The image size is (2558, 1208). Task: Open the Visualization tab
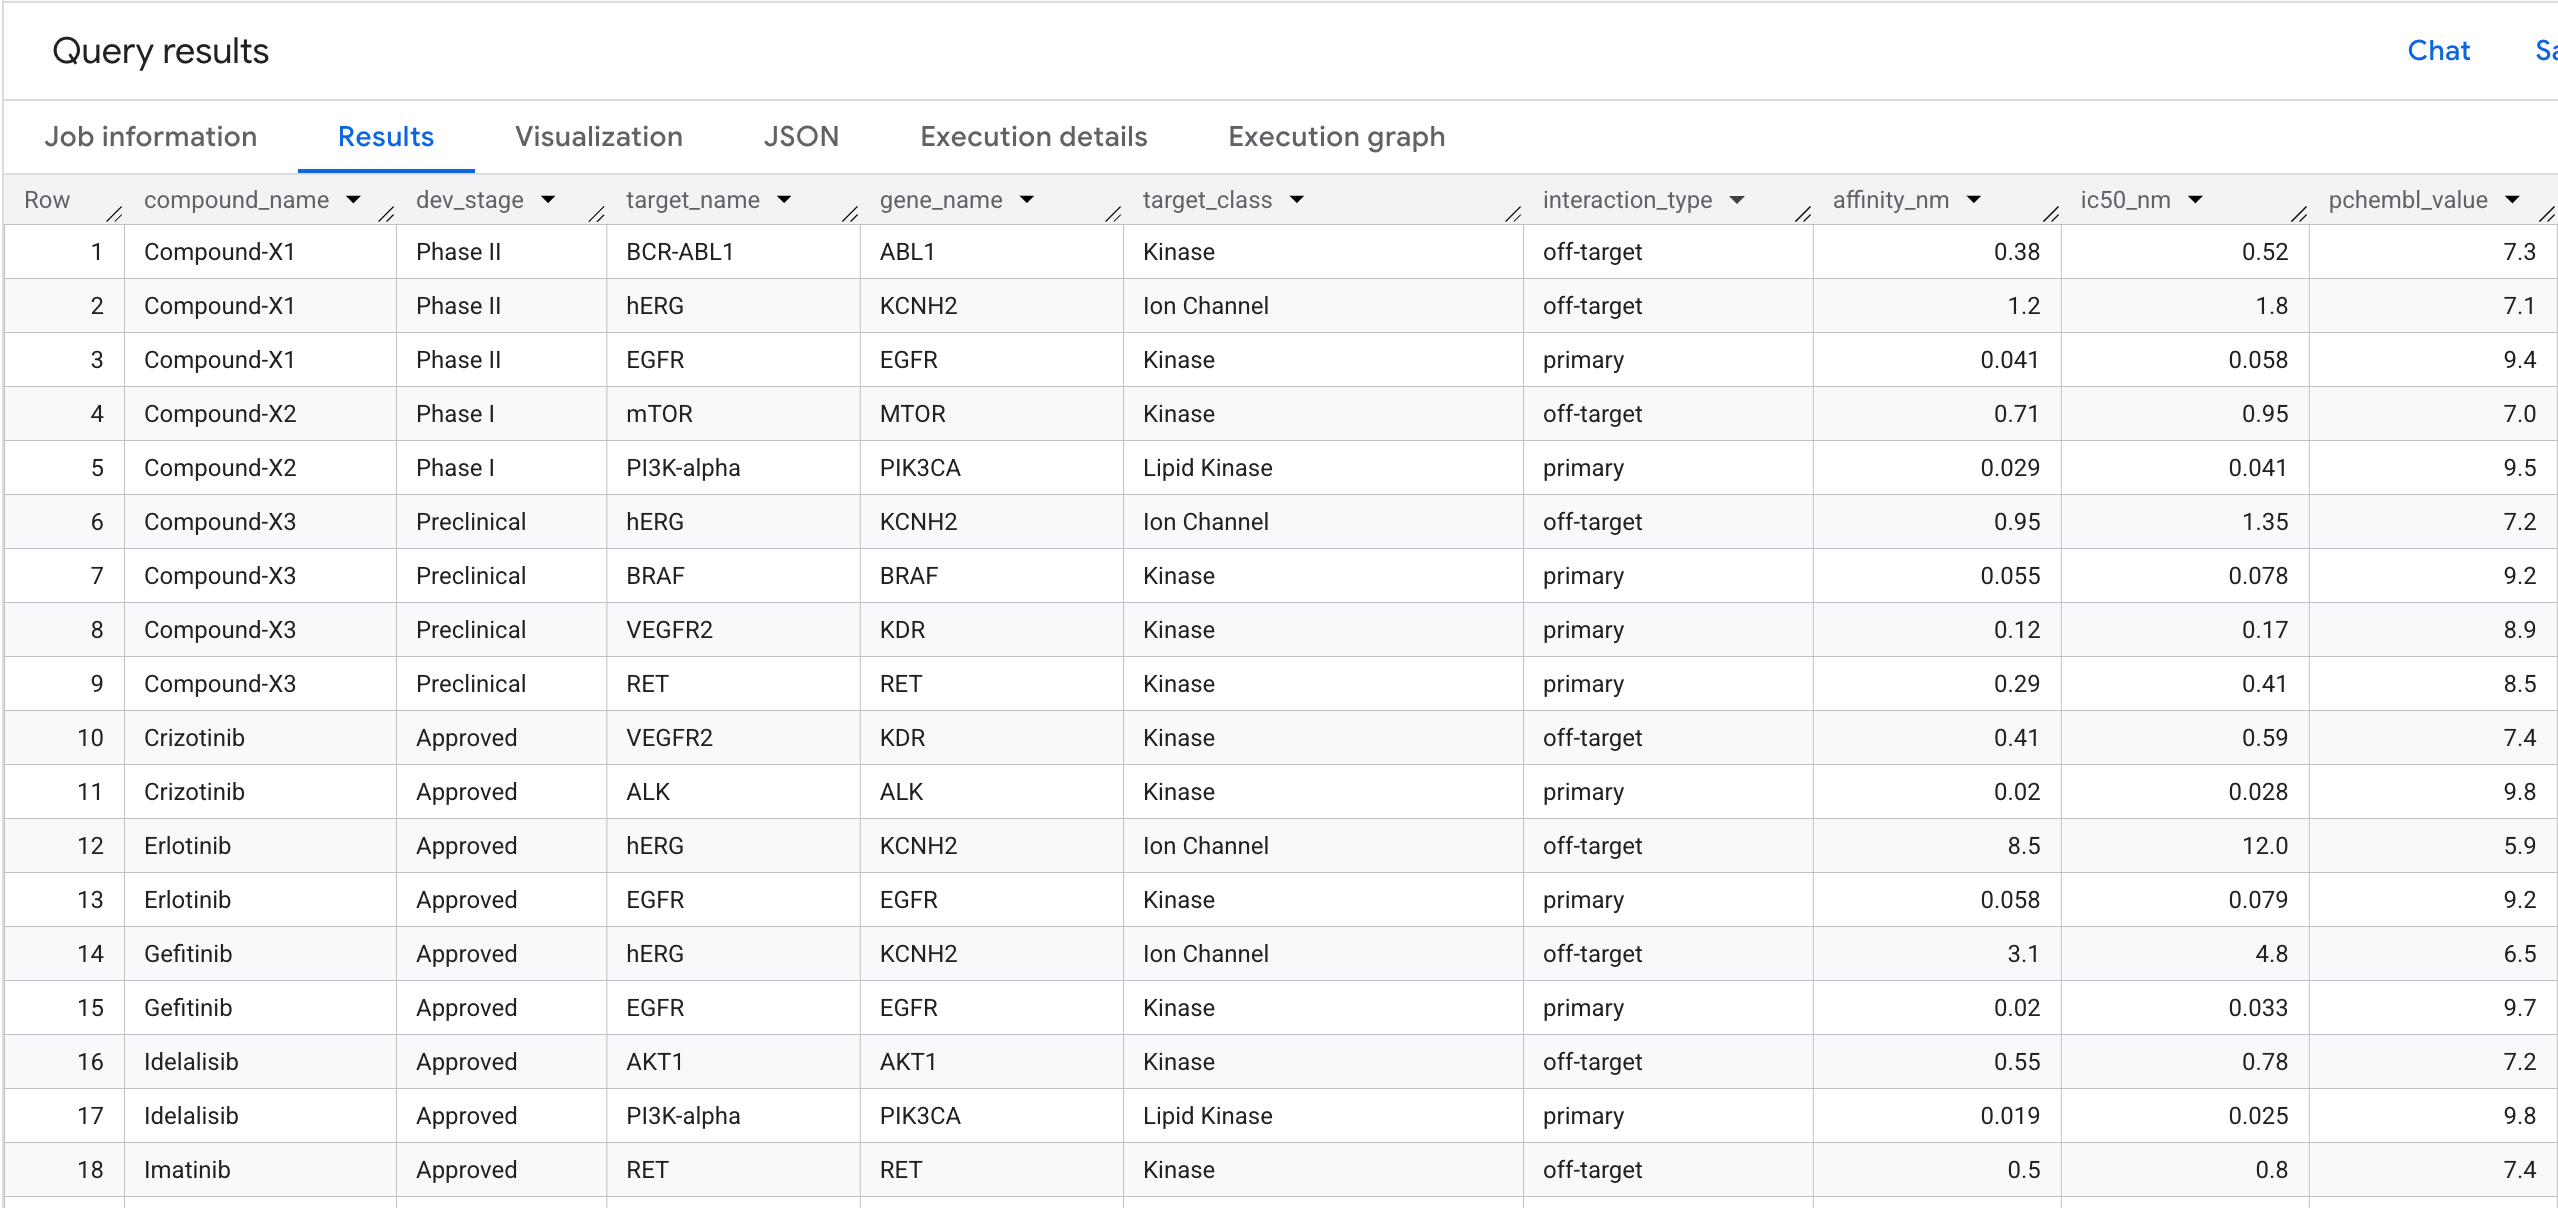[x=599, y=137]
